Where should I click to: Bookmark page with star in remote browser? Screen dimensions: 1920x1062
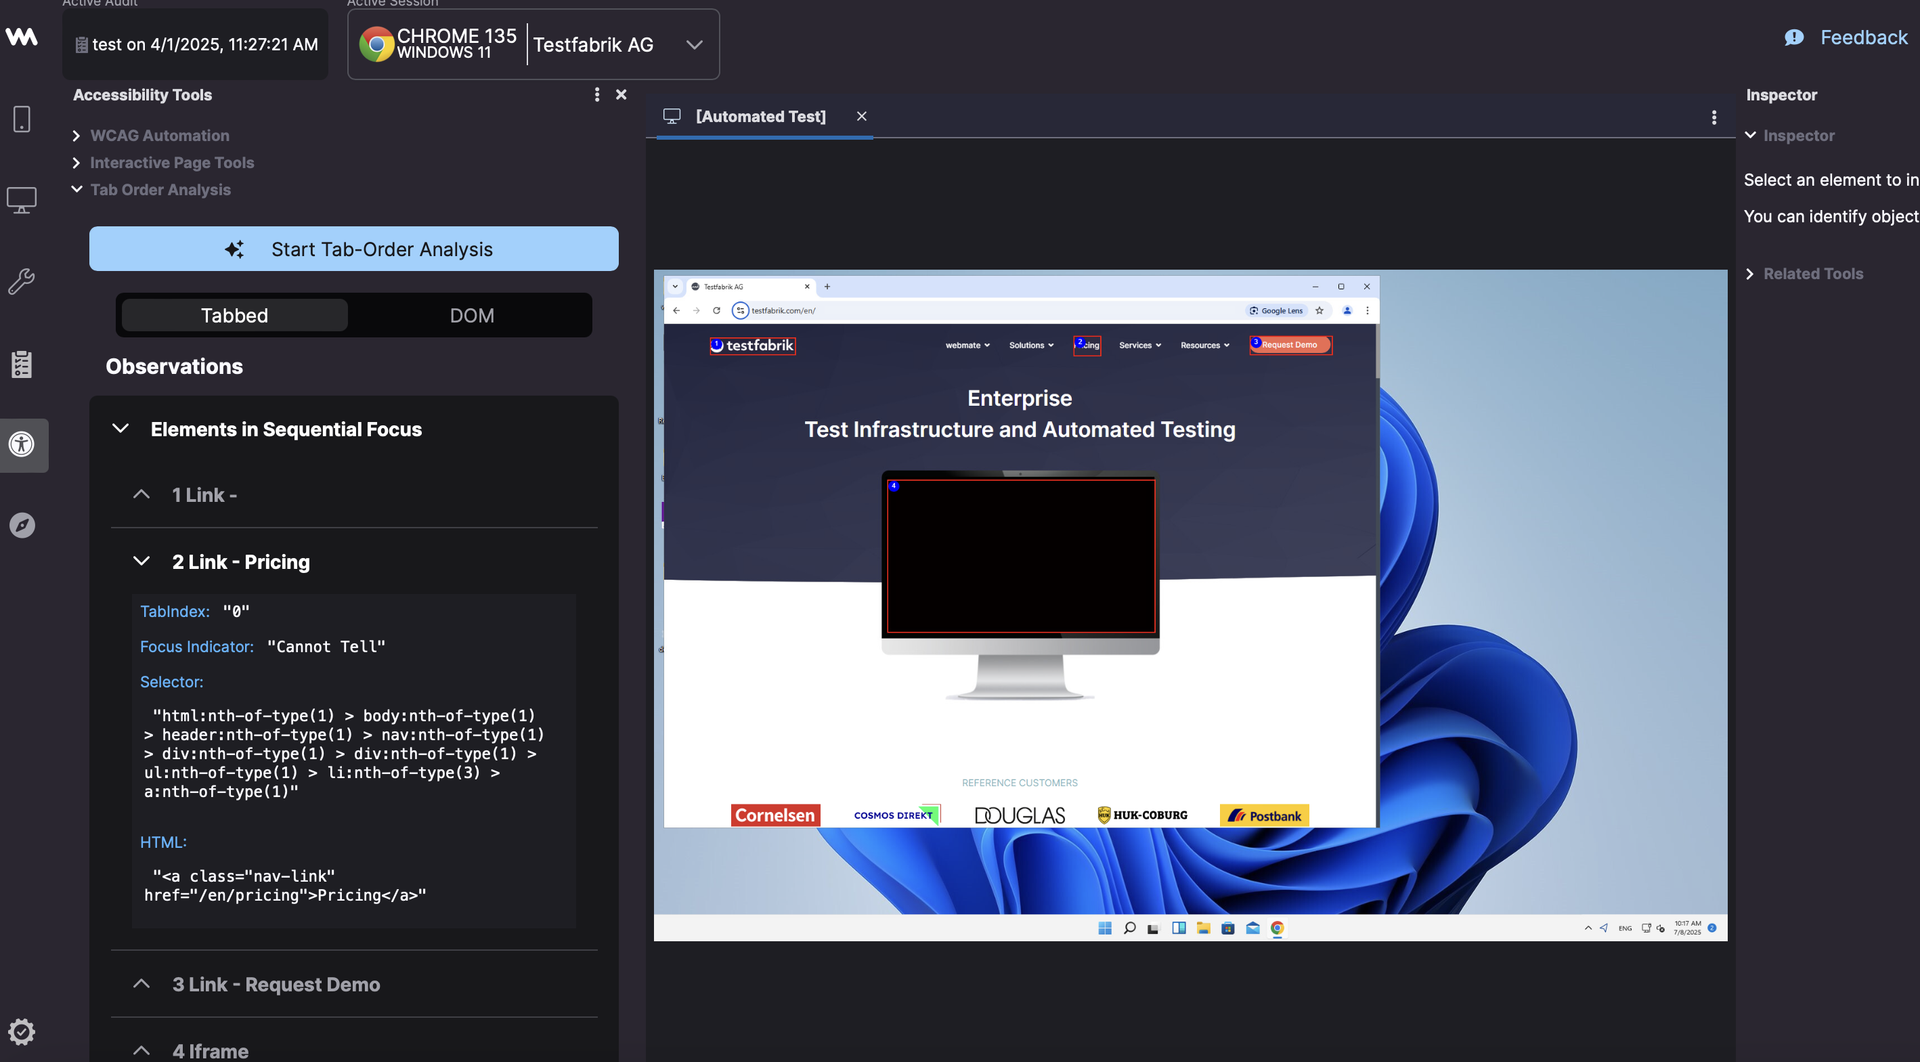pos(1319,310)
